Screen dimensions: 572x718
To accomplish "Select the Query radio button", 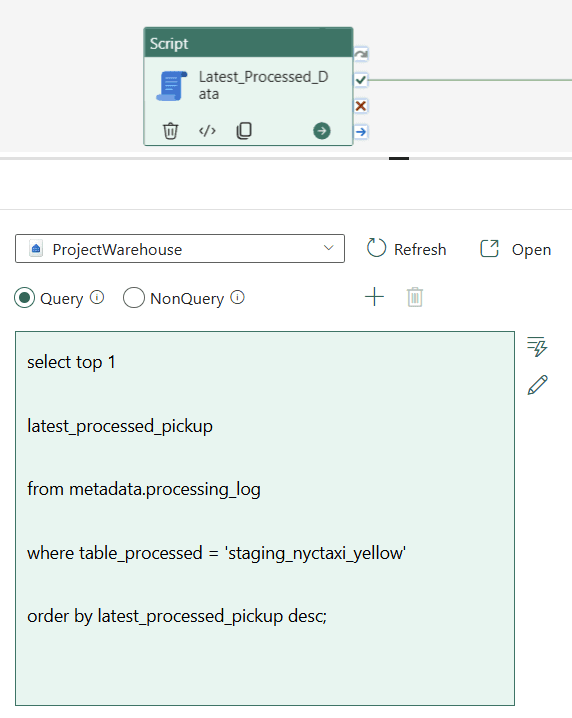I will tap(24, 298).
